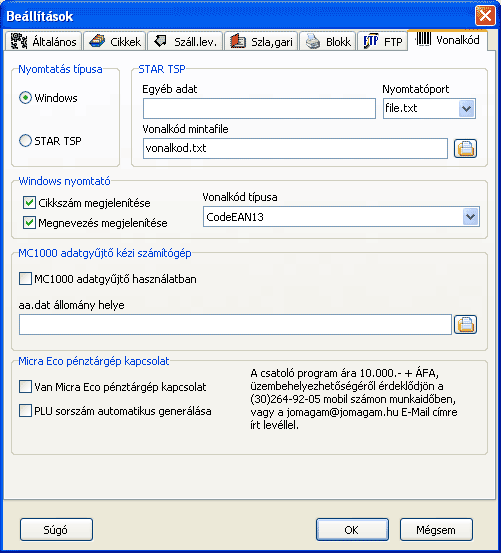501x553 pixels.
Task: Switch to the Vonalkód tab
Action: pos(447,40)
